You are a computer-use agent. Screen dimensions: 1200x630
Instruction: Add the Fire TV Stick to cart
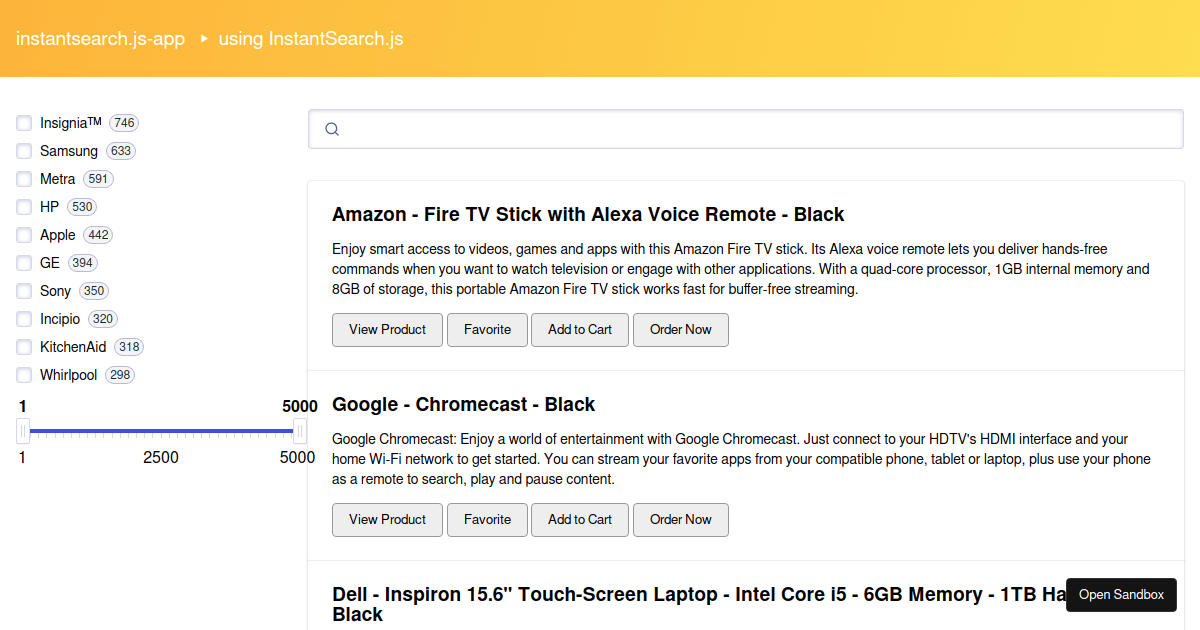pos(579,329)
